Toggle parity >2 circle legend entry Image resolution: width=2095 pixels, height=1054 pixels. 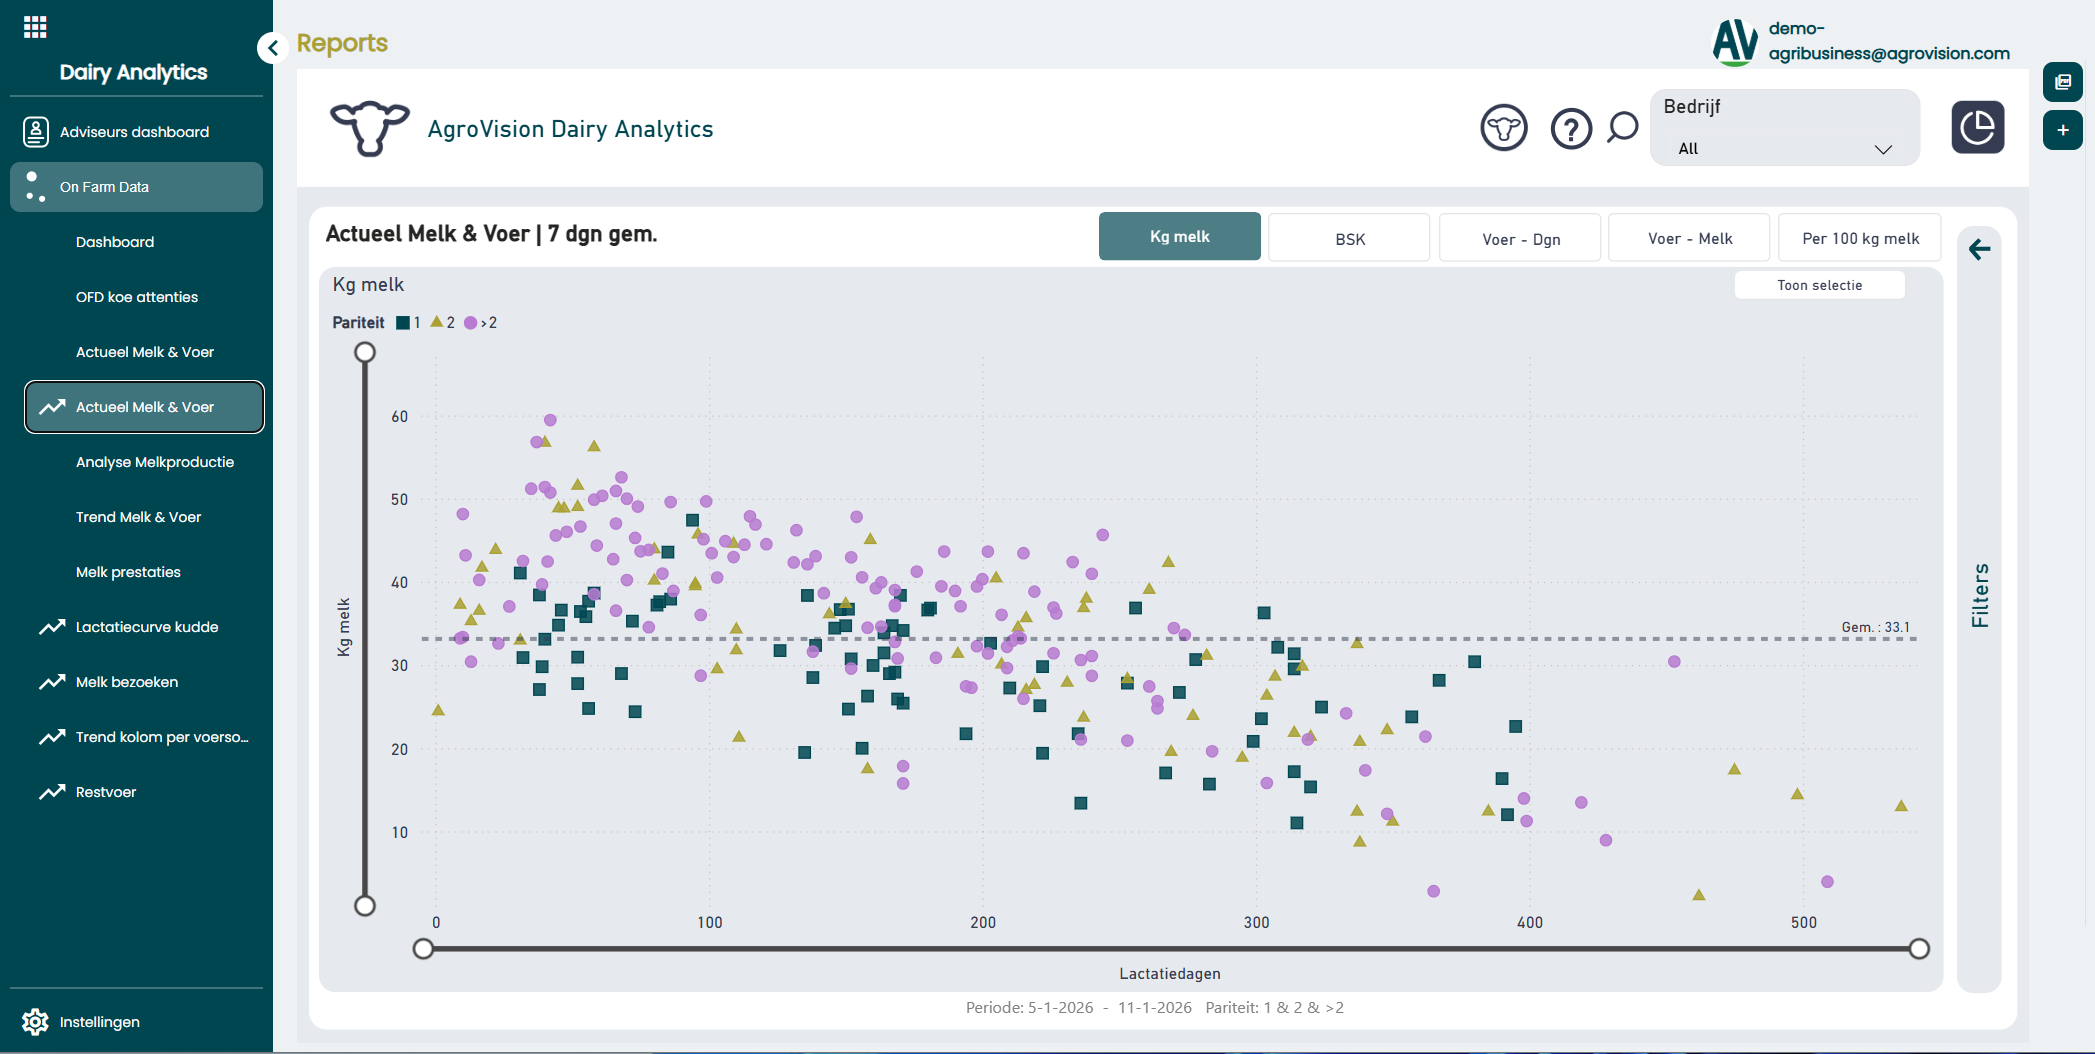[480, 323]
